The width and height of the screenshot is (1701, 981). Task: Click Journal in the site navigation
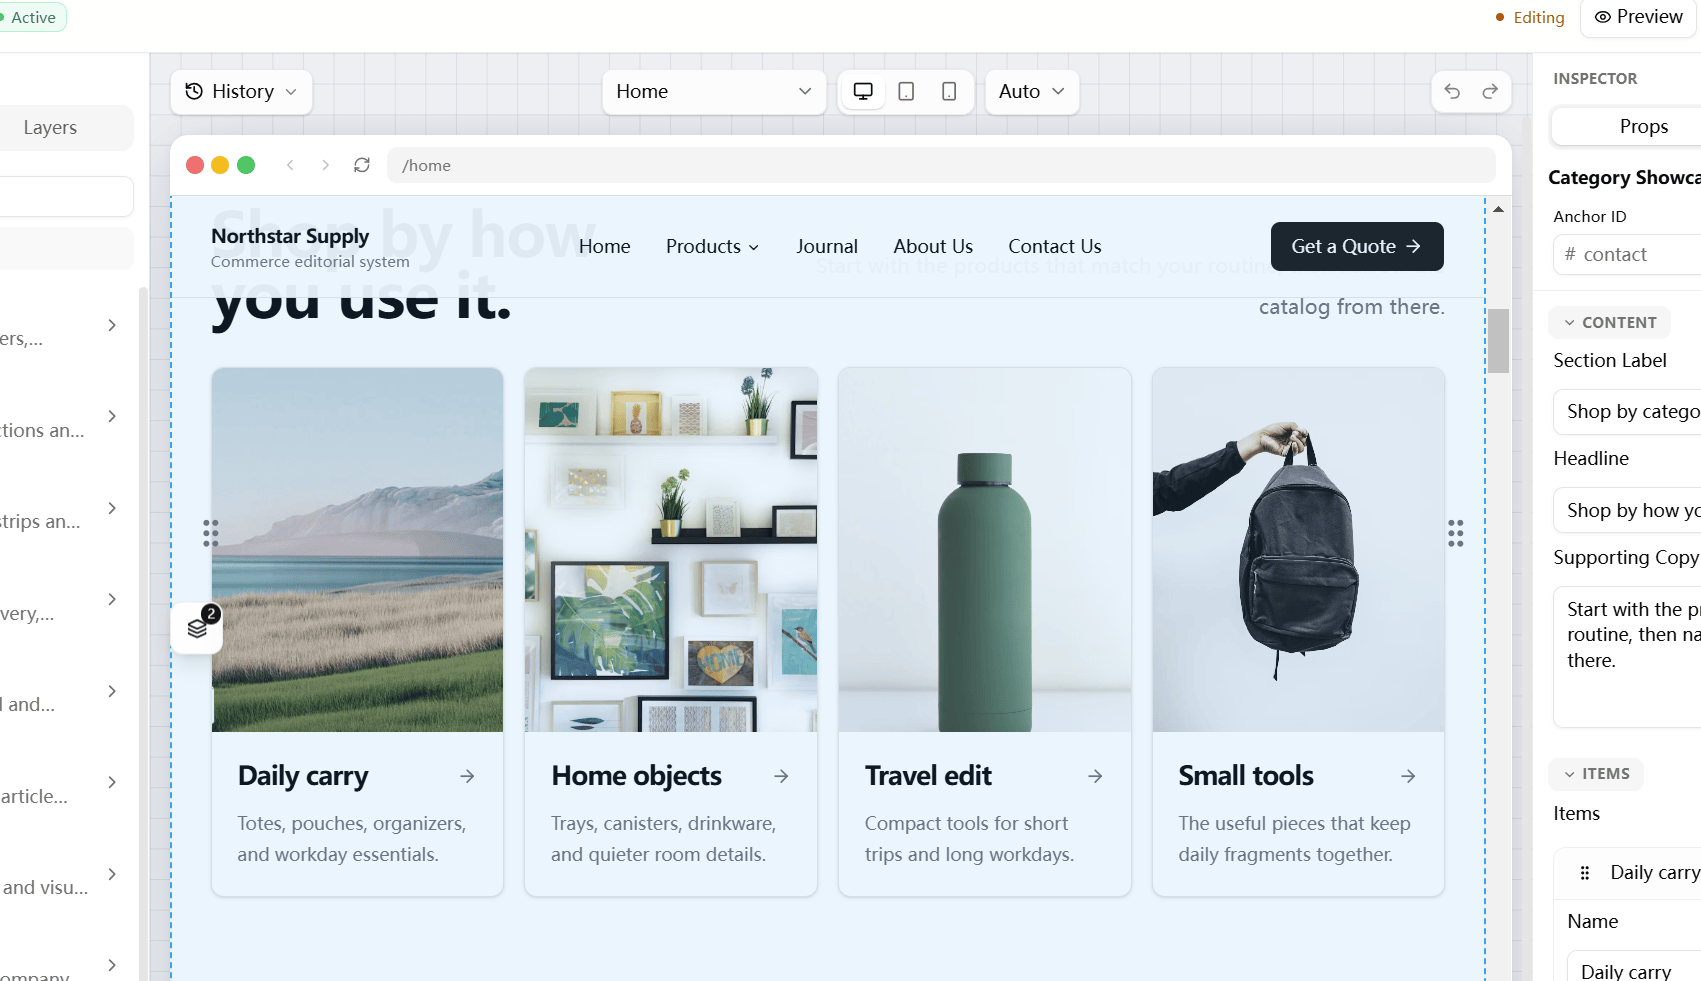coord(827,246)
